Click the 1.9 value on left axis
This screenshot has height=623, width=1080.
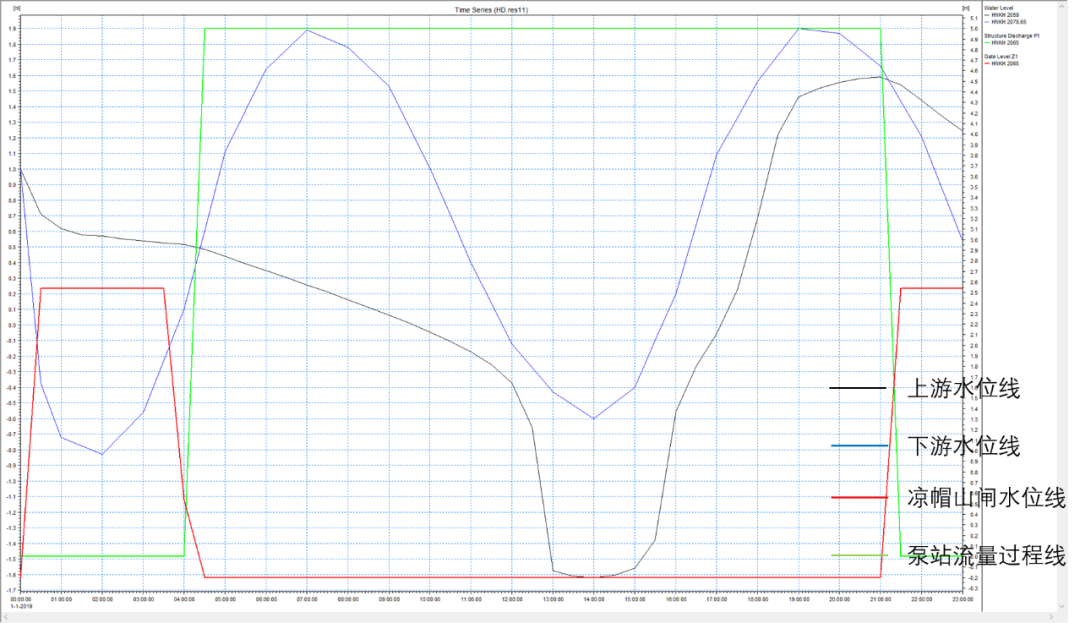(12, 29)
